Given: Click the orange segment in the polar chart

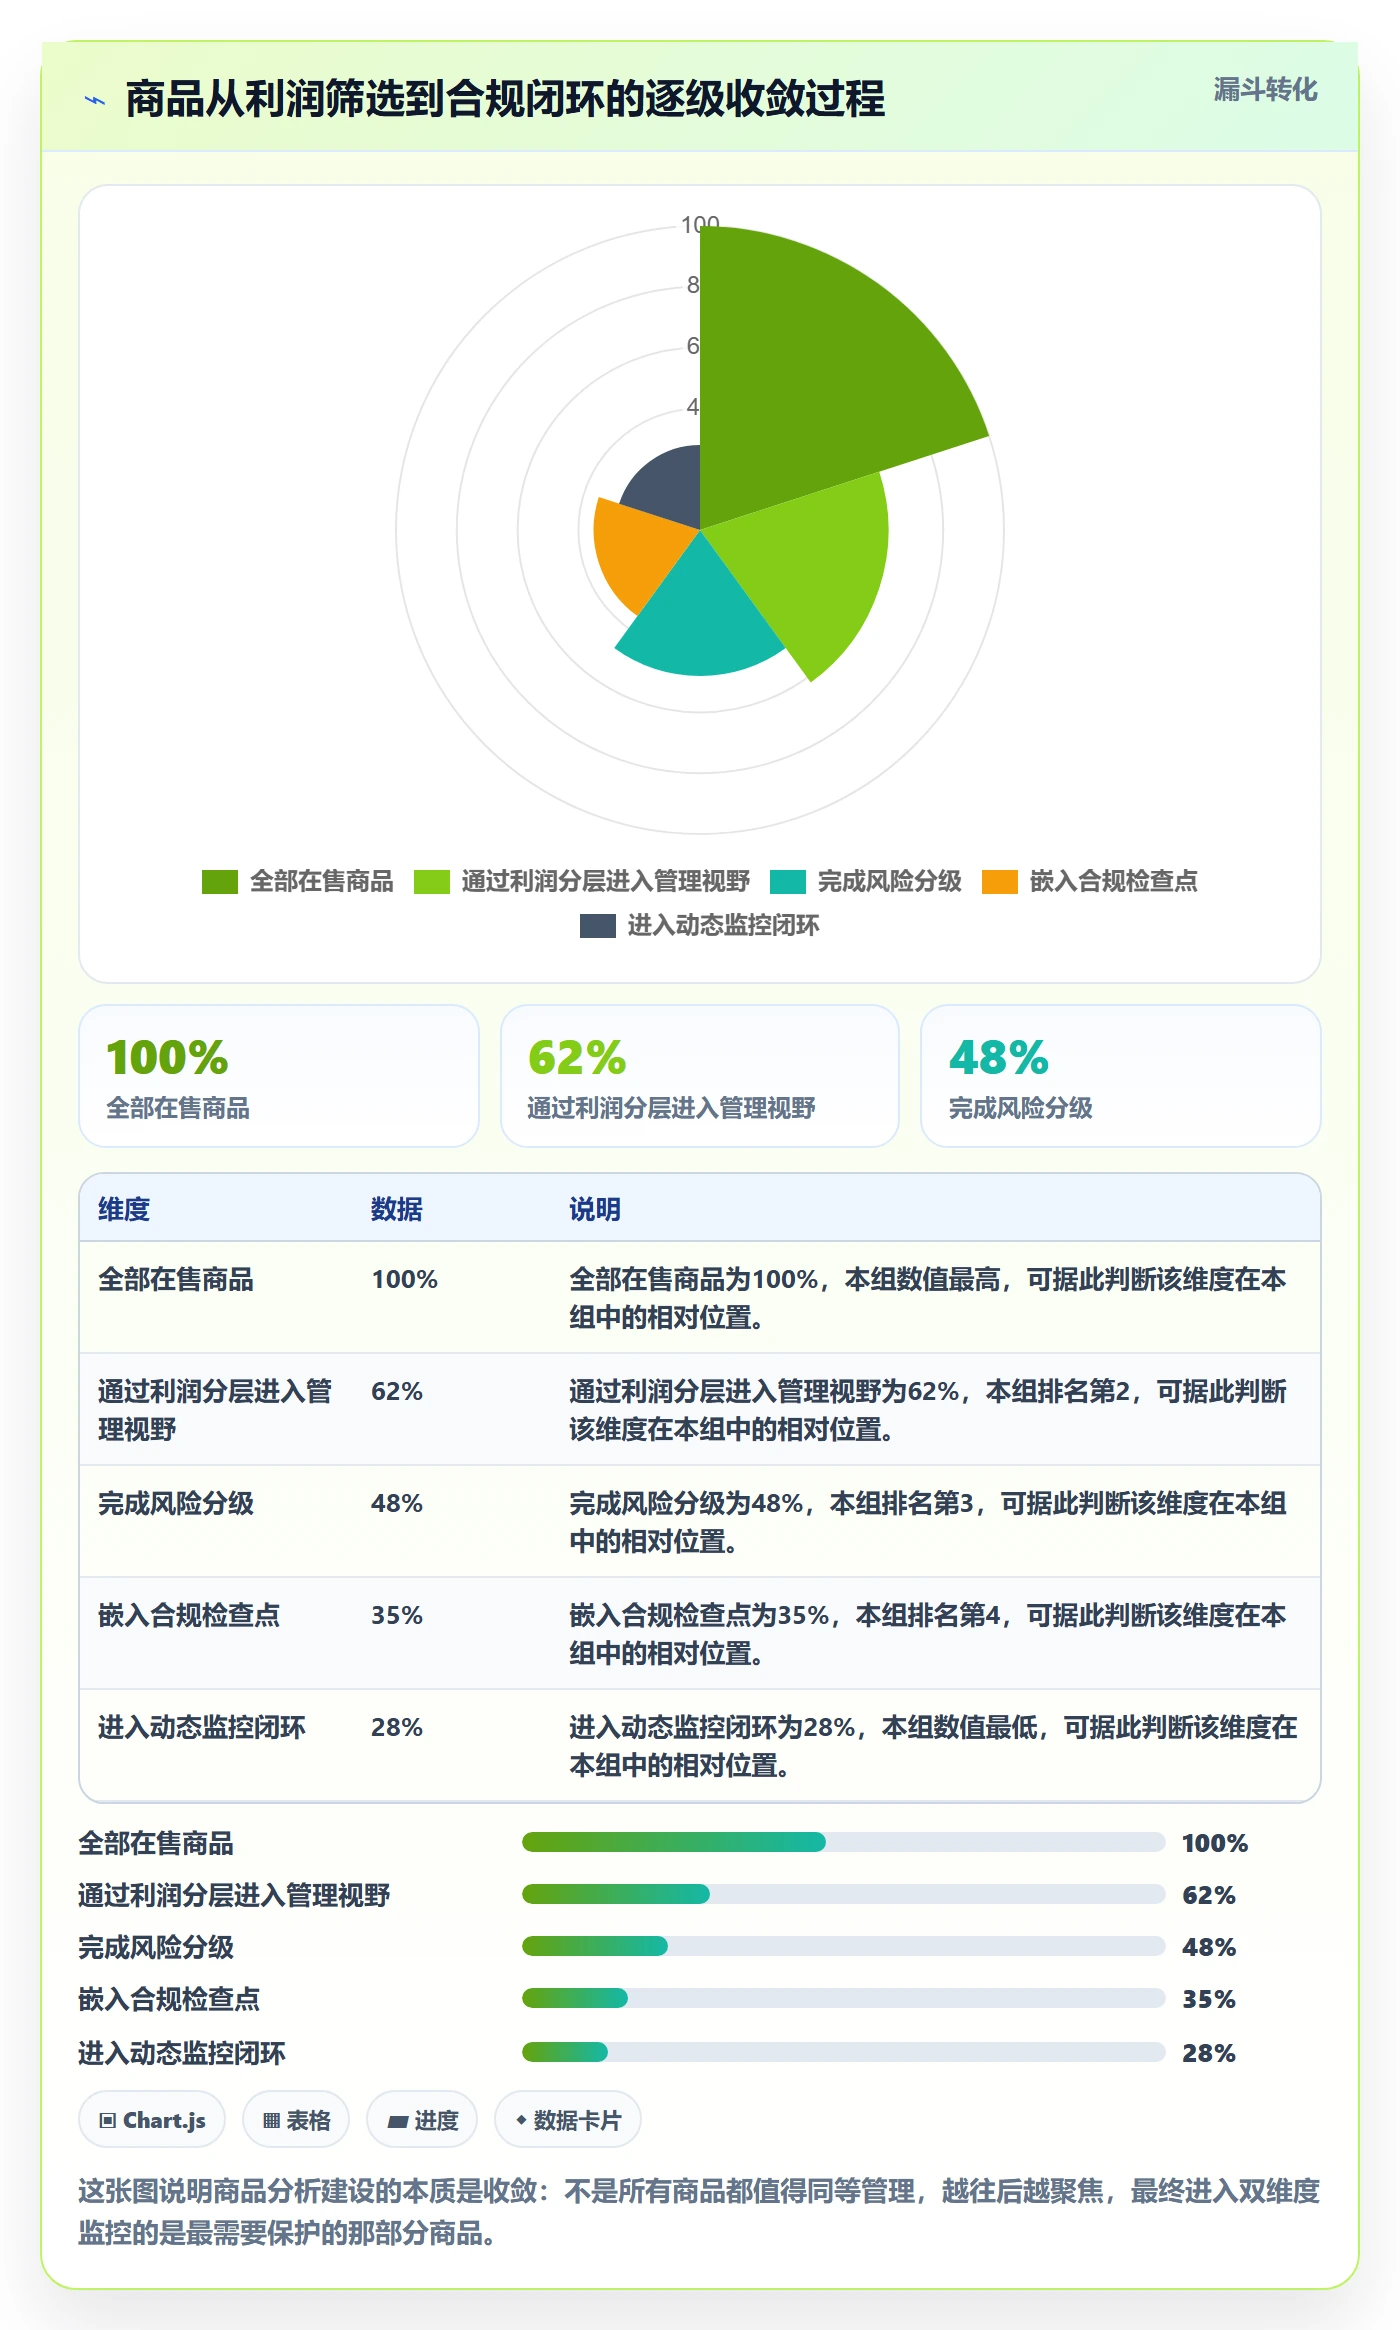Looking at the screenshot, I should 640,550.
